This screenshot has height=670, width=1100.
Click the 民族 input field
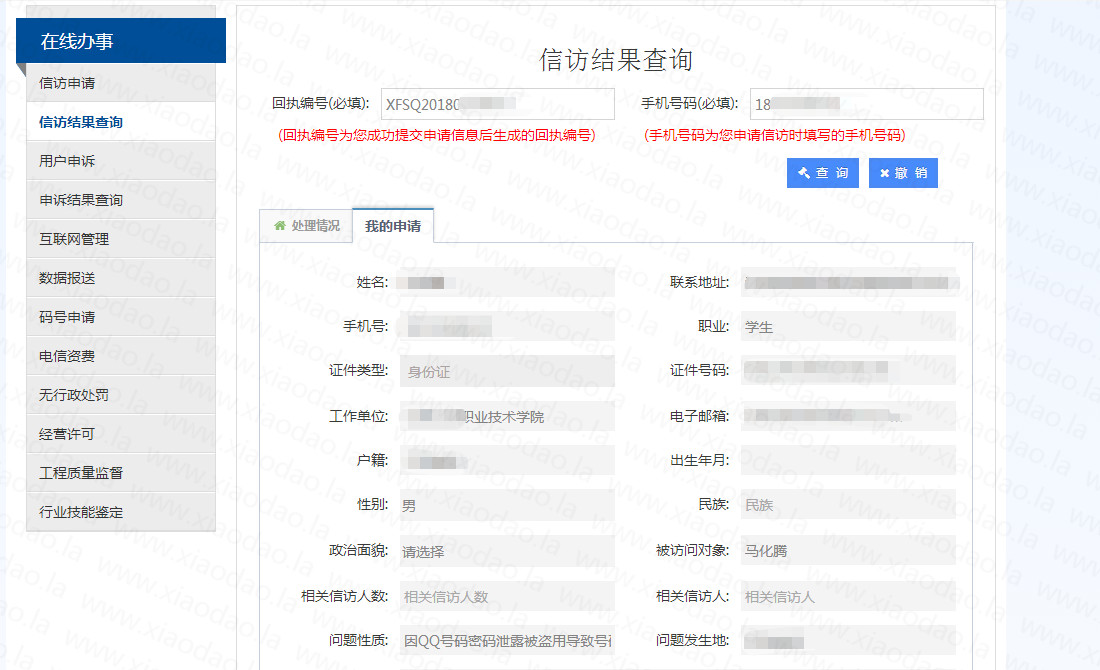848,504
